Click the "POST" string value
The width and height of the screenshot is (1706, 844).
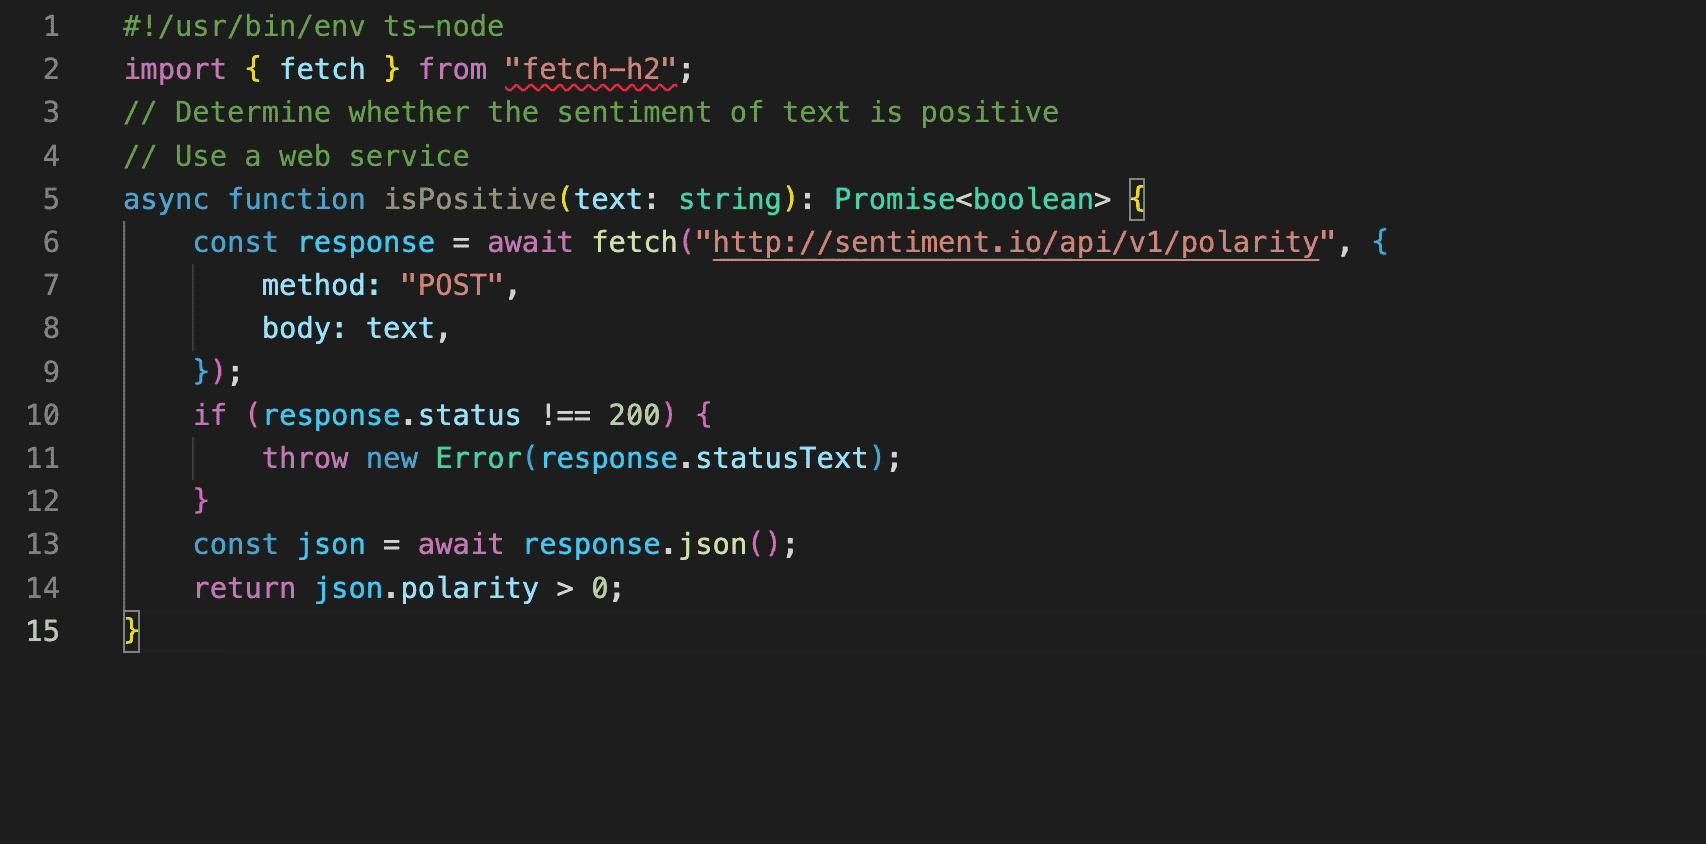point(451,285)
